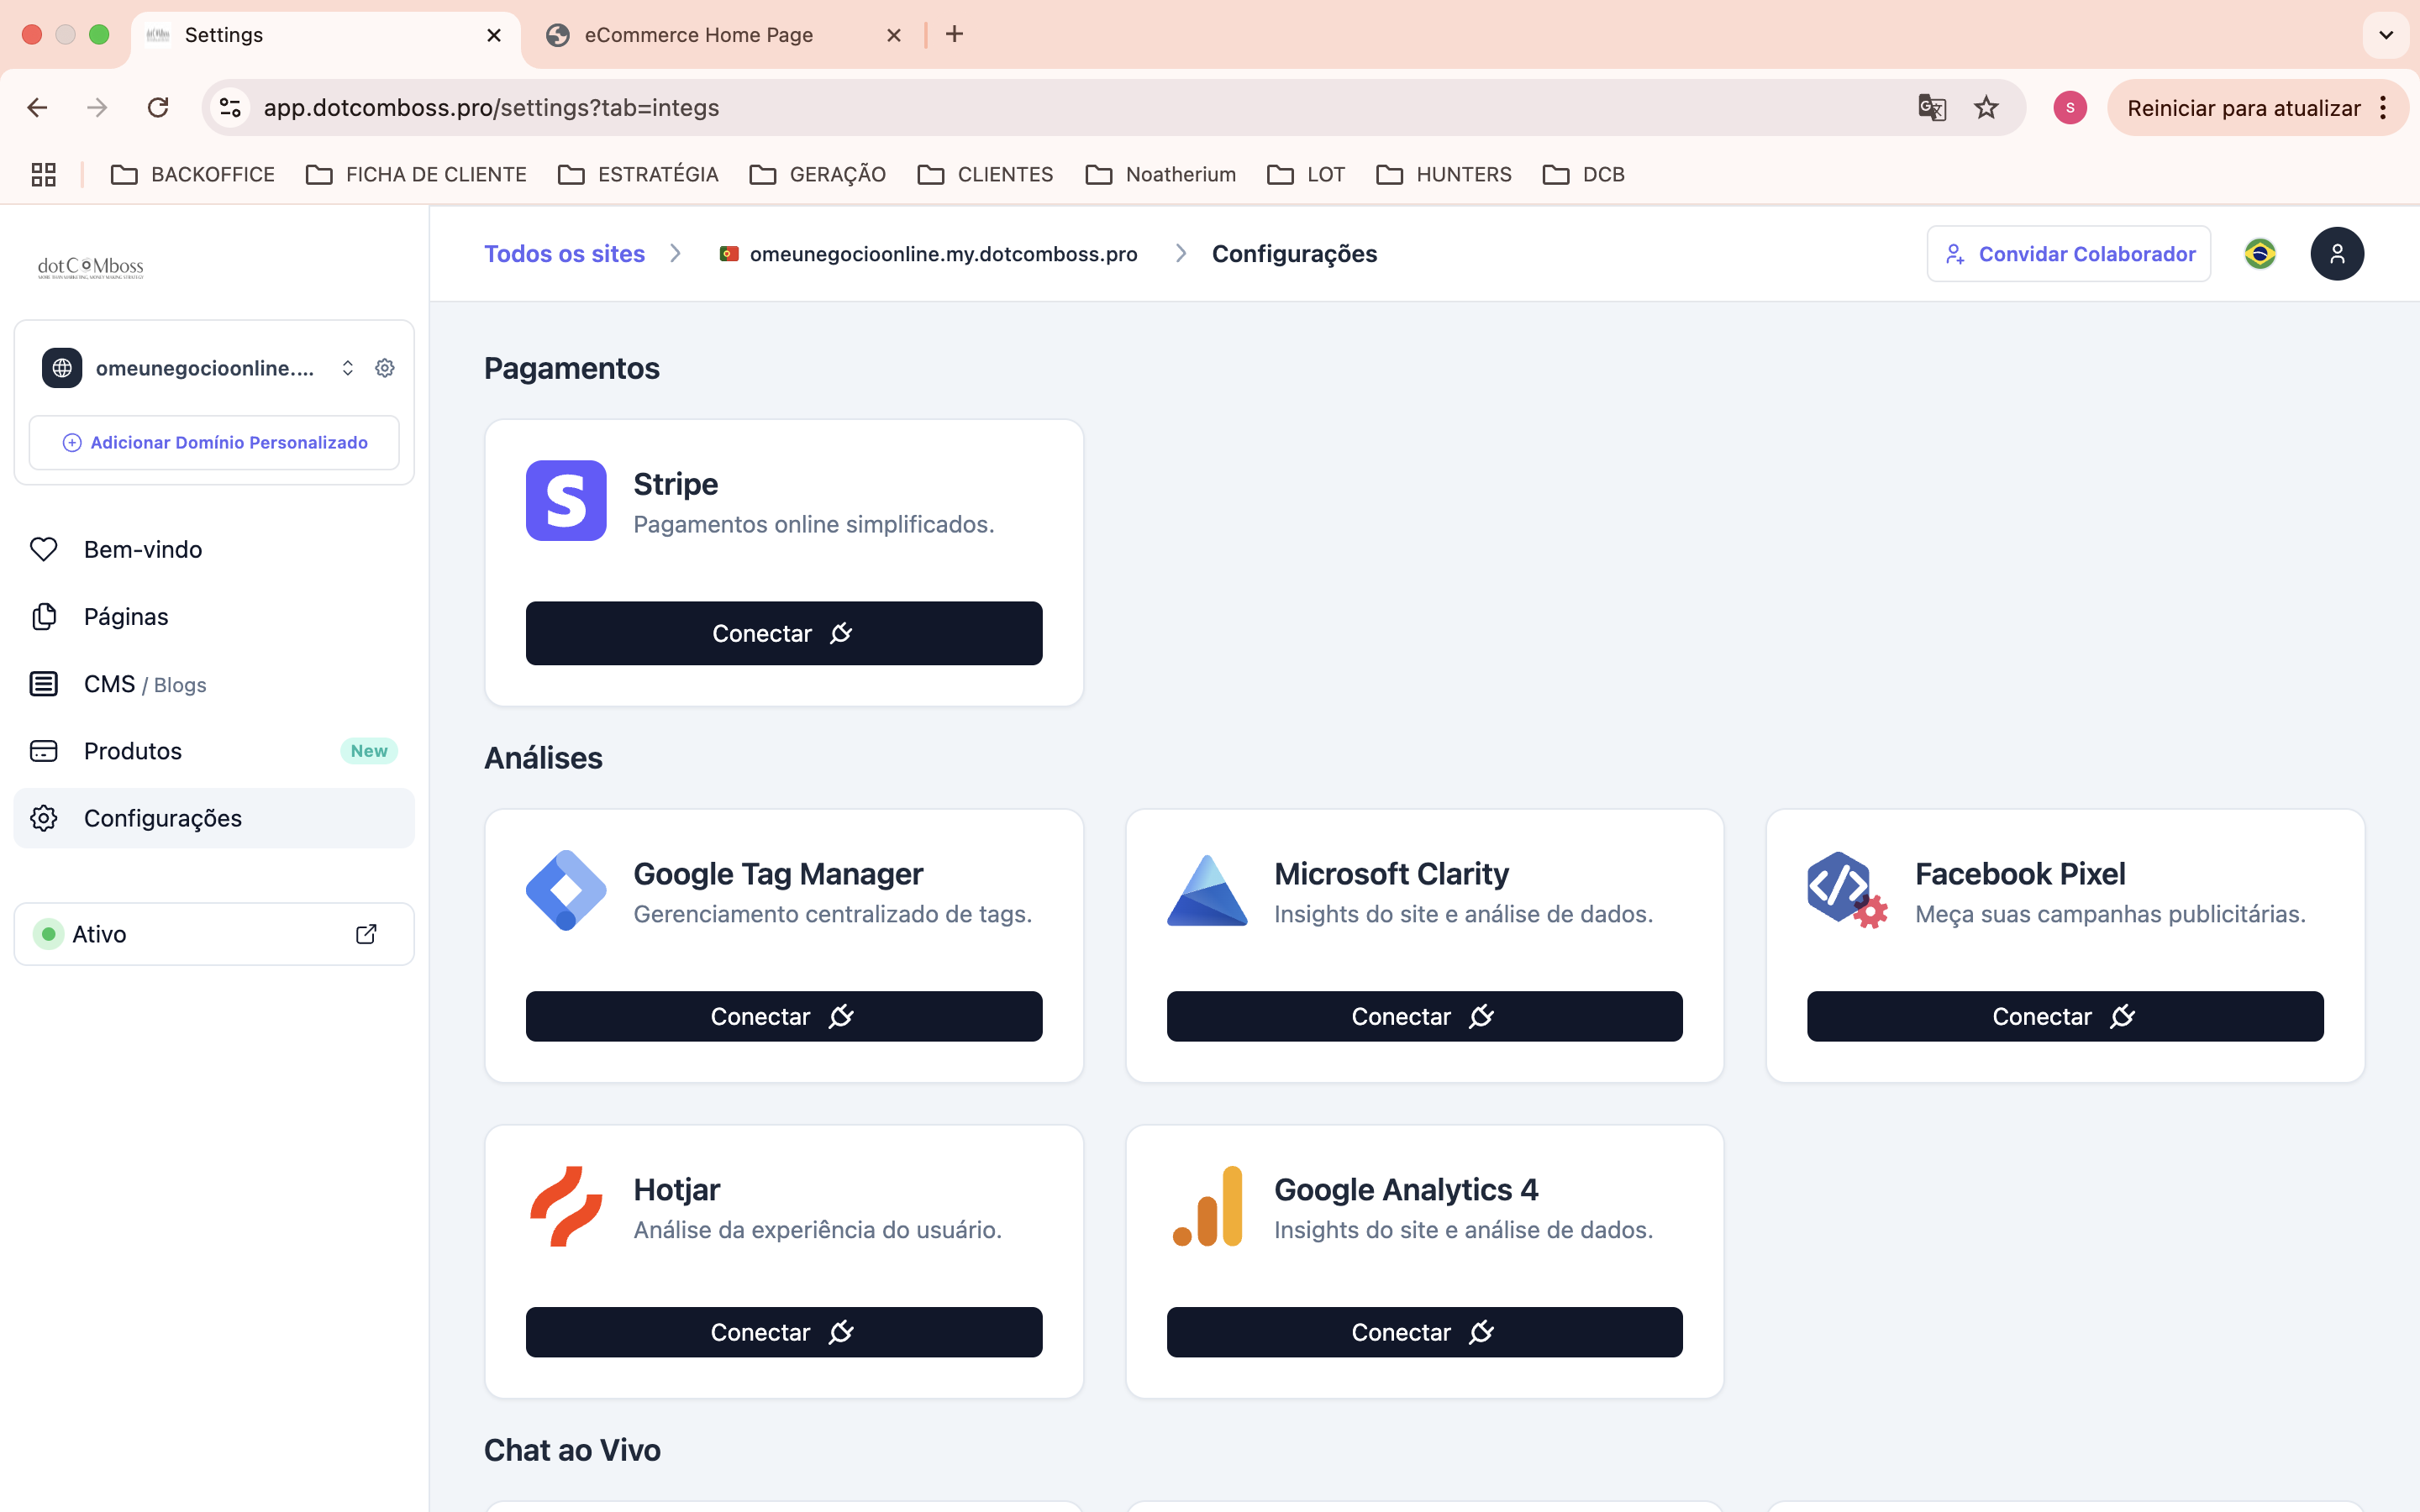Click the Ativo status box

(214, 934)
